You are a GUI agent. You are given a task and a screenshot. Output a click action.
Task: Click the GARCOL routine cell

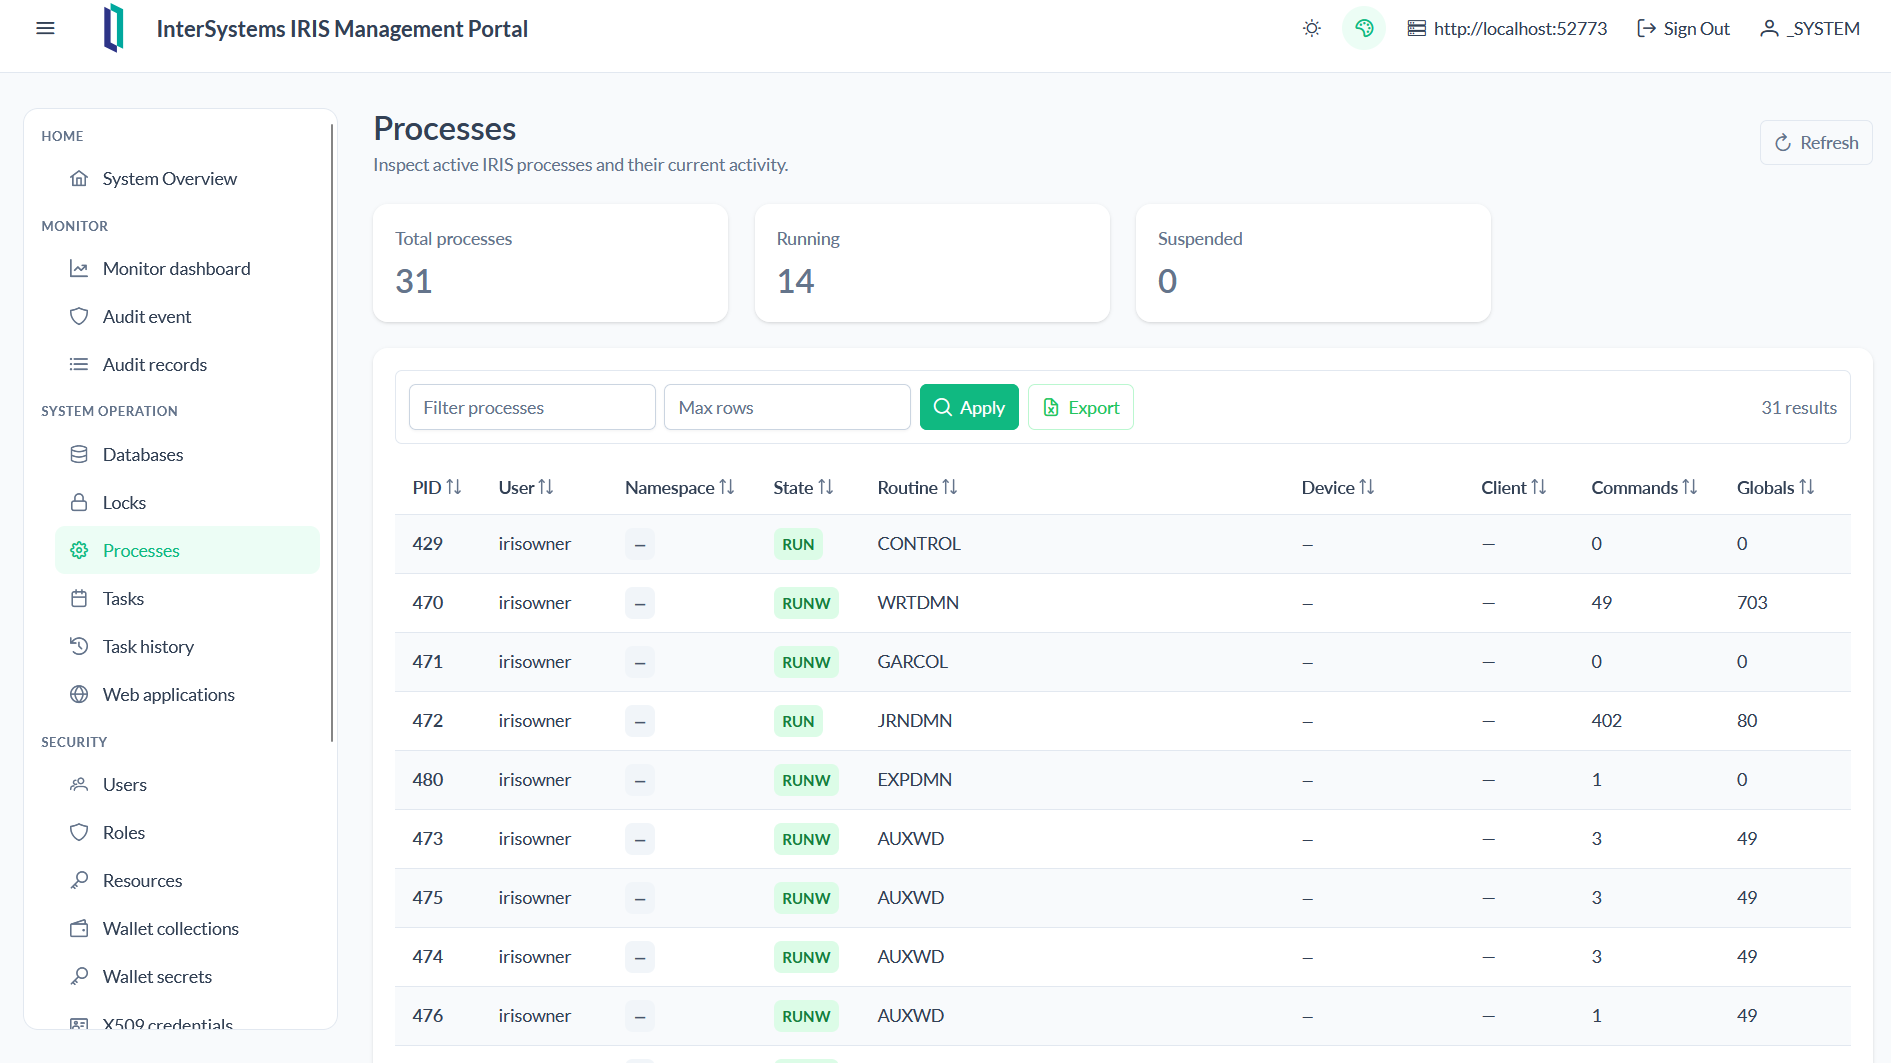[x=913, y=662]
